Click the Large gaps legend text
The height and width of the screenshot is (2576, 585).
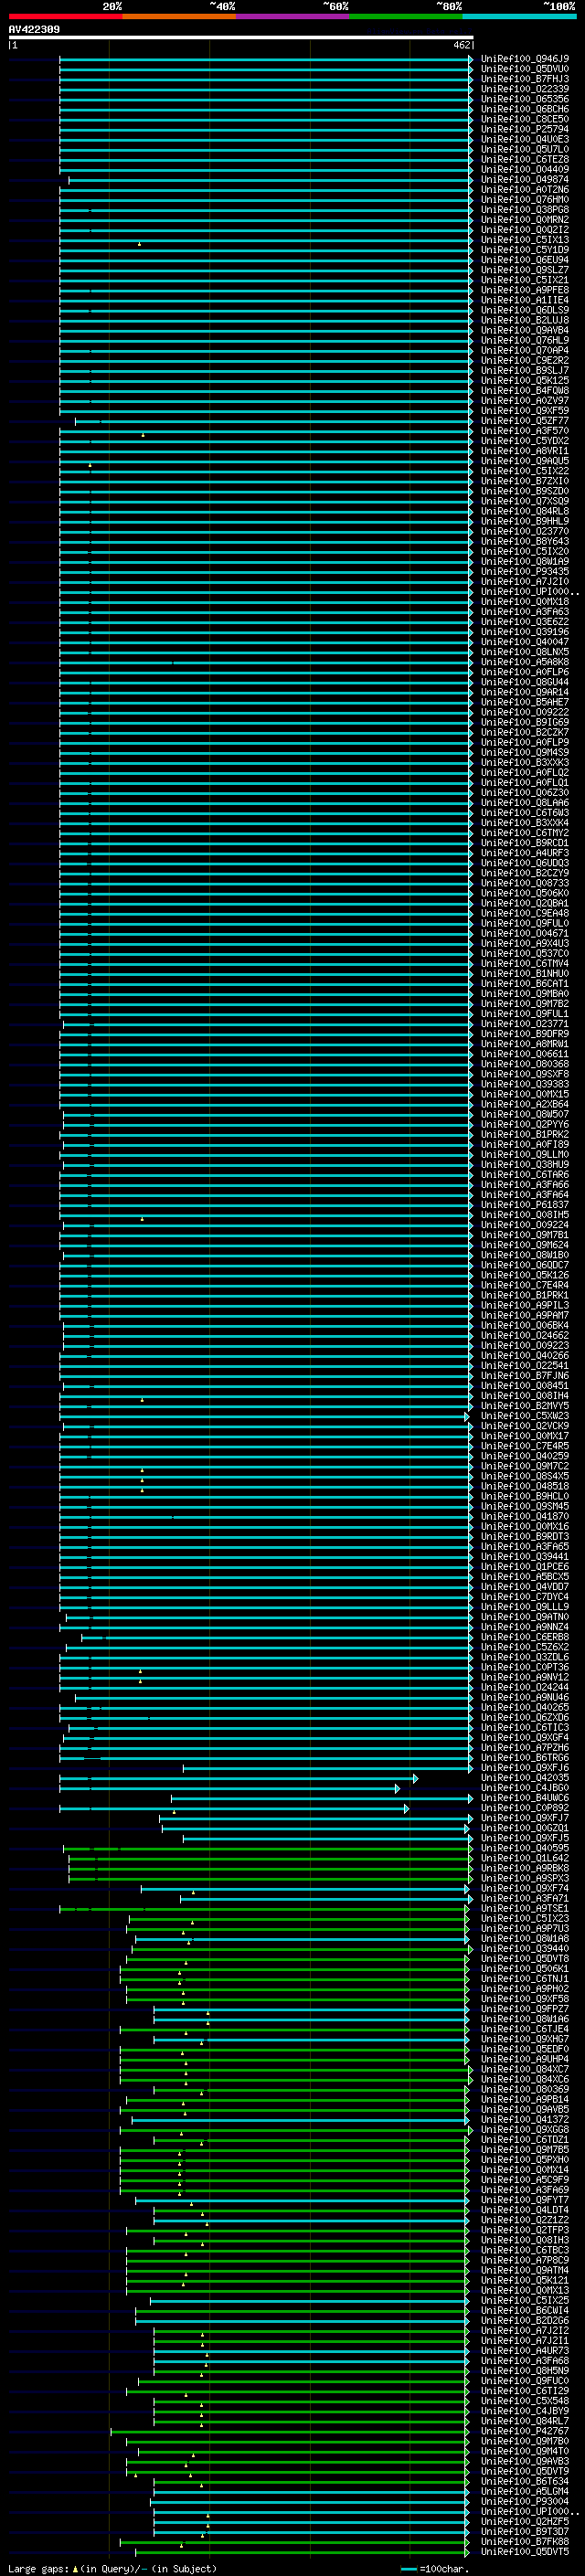(112, 2569)
